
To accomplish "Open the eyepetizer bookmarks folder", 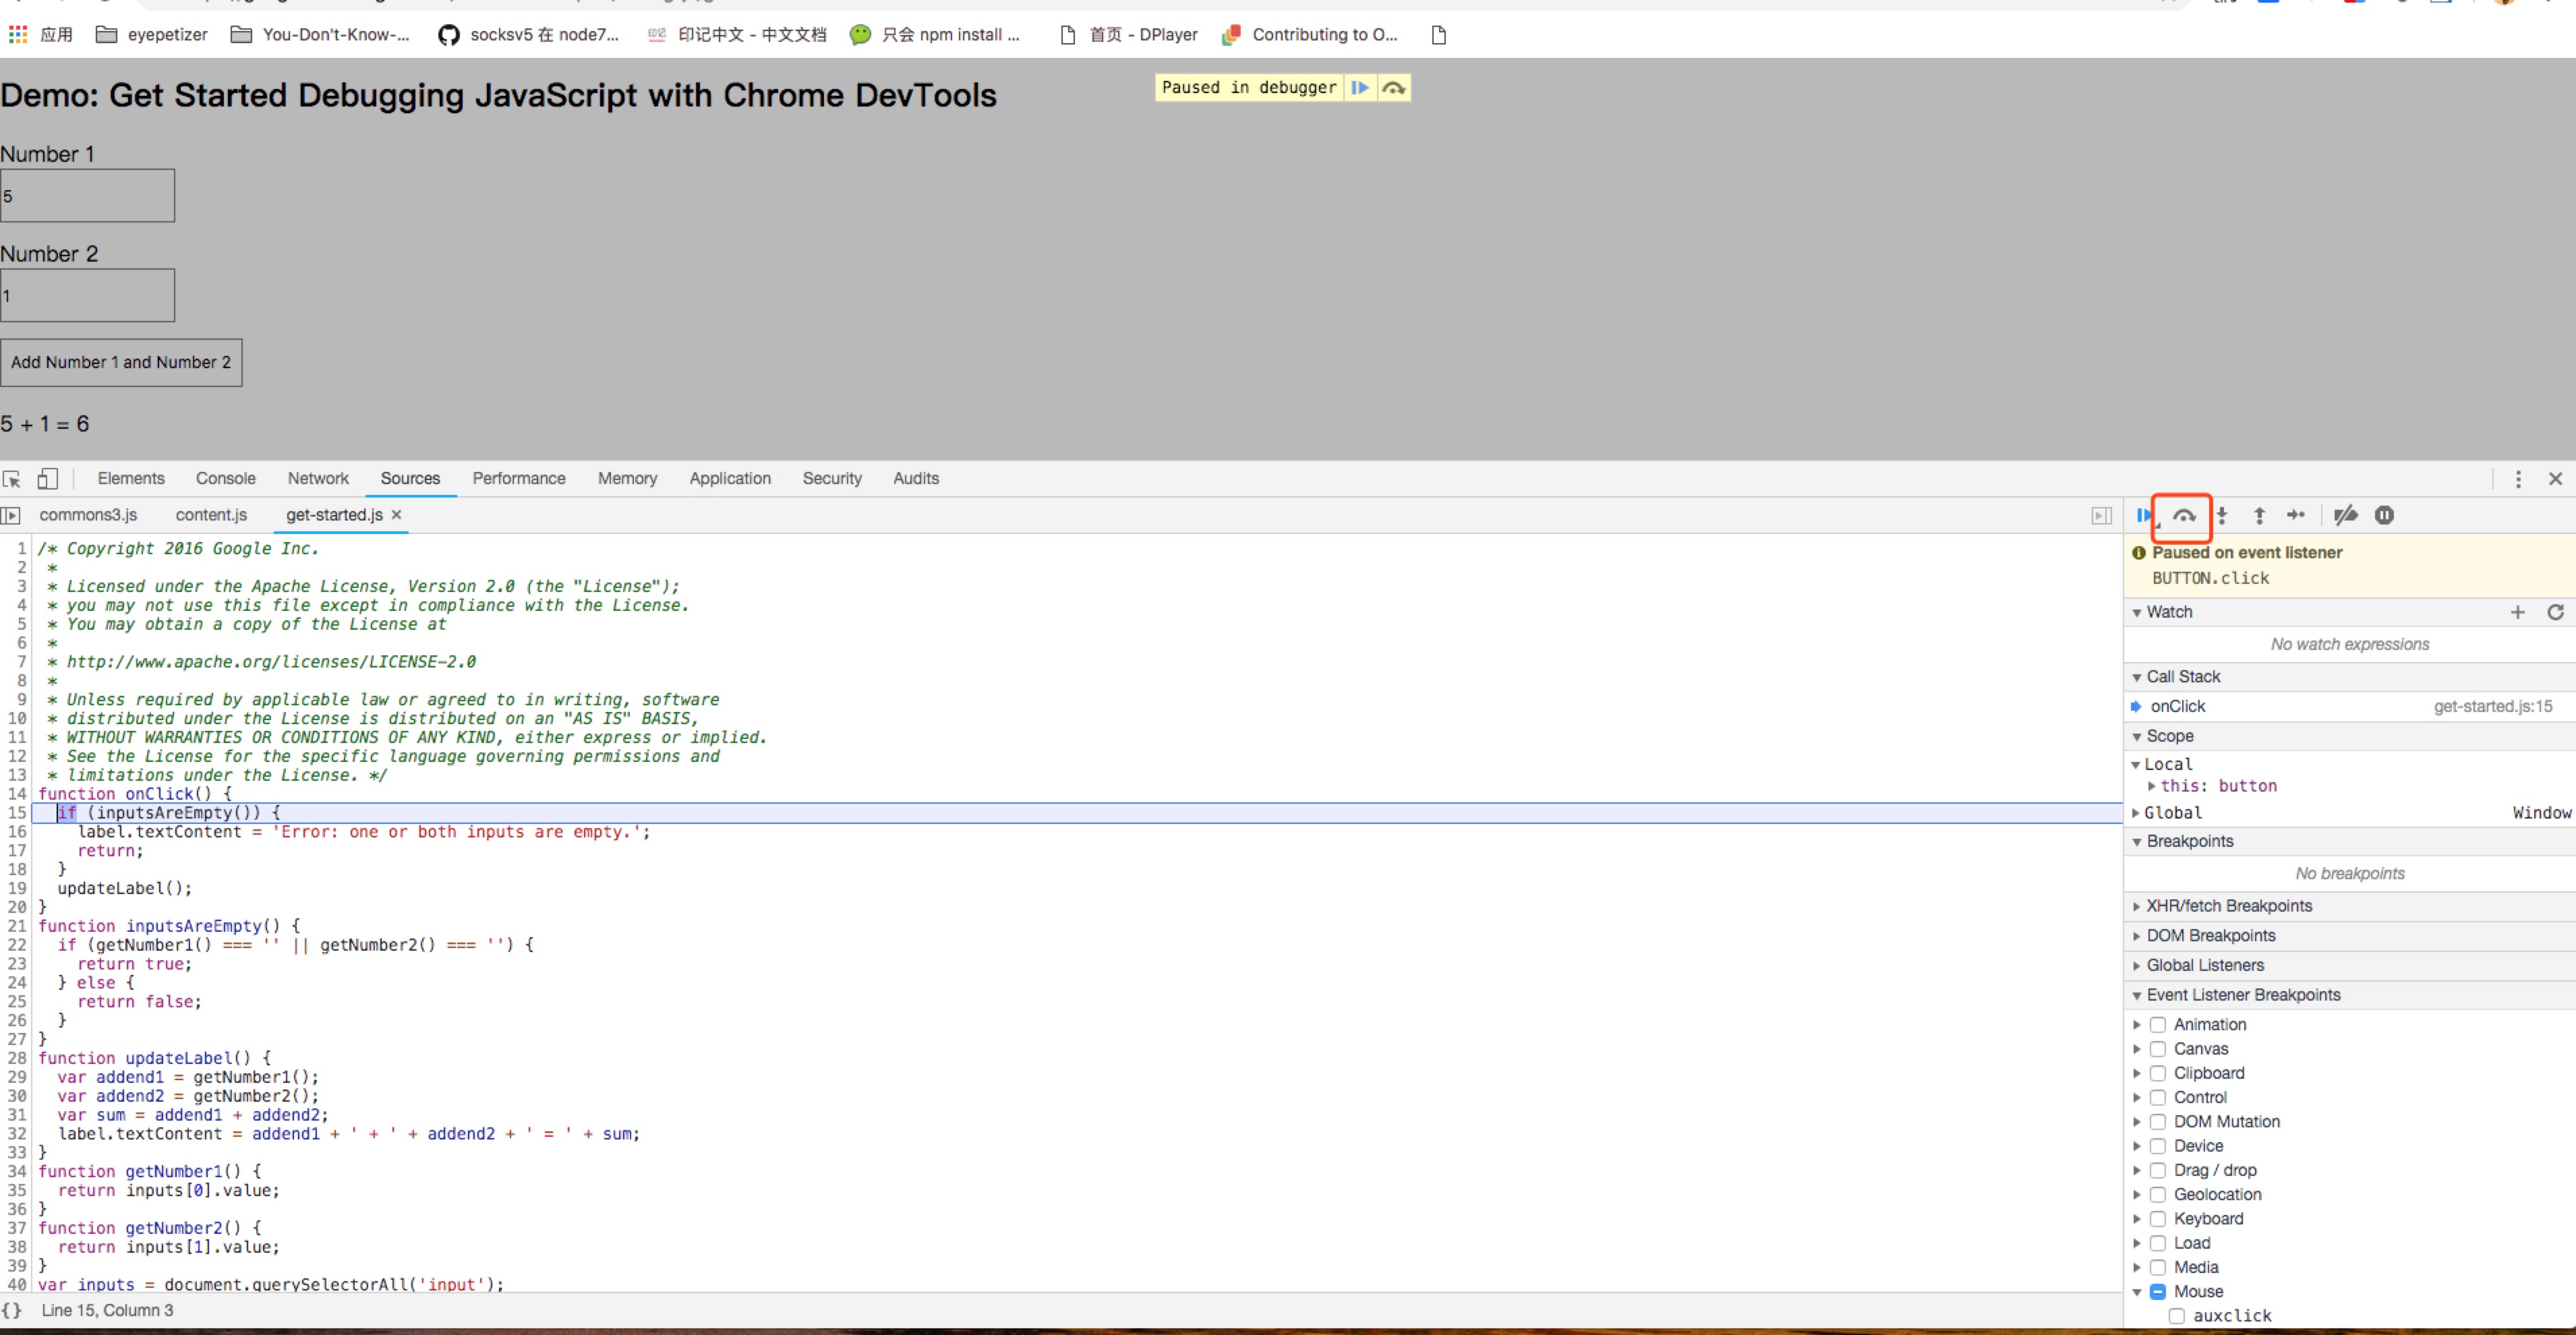I will 152,35.
